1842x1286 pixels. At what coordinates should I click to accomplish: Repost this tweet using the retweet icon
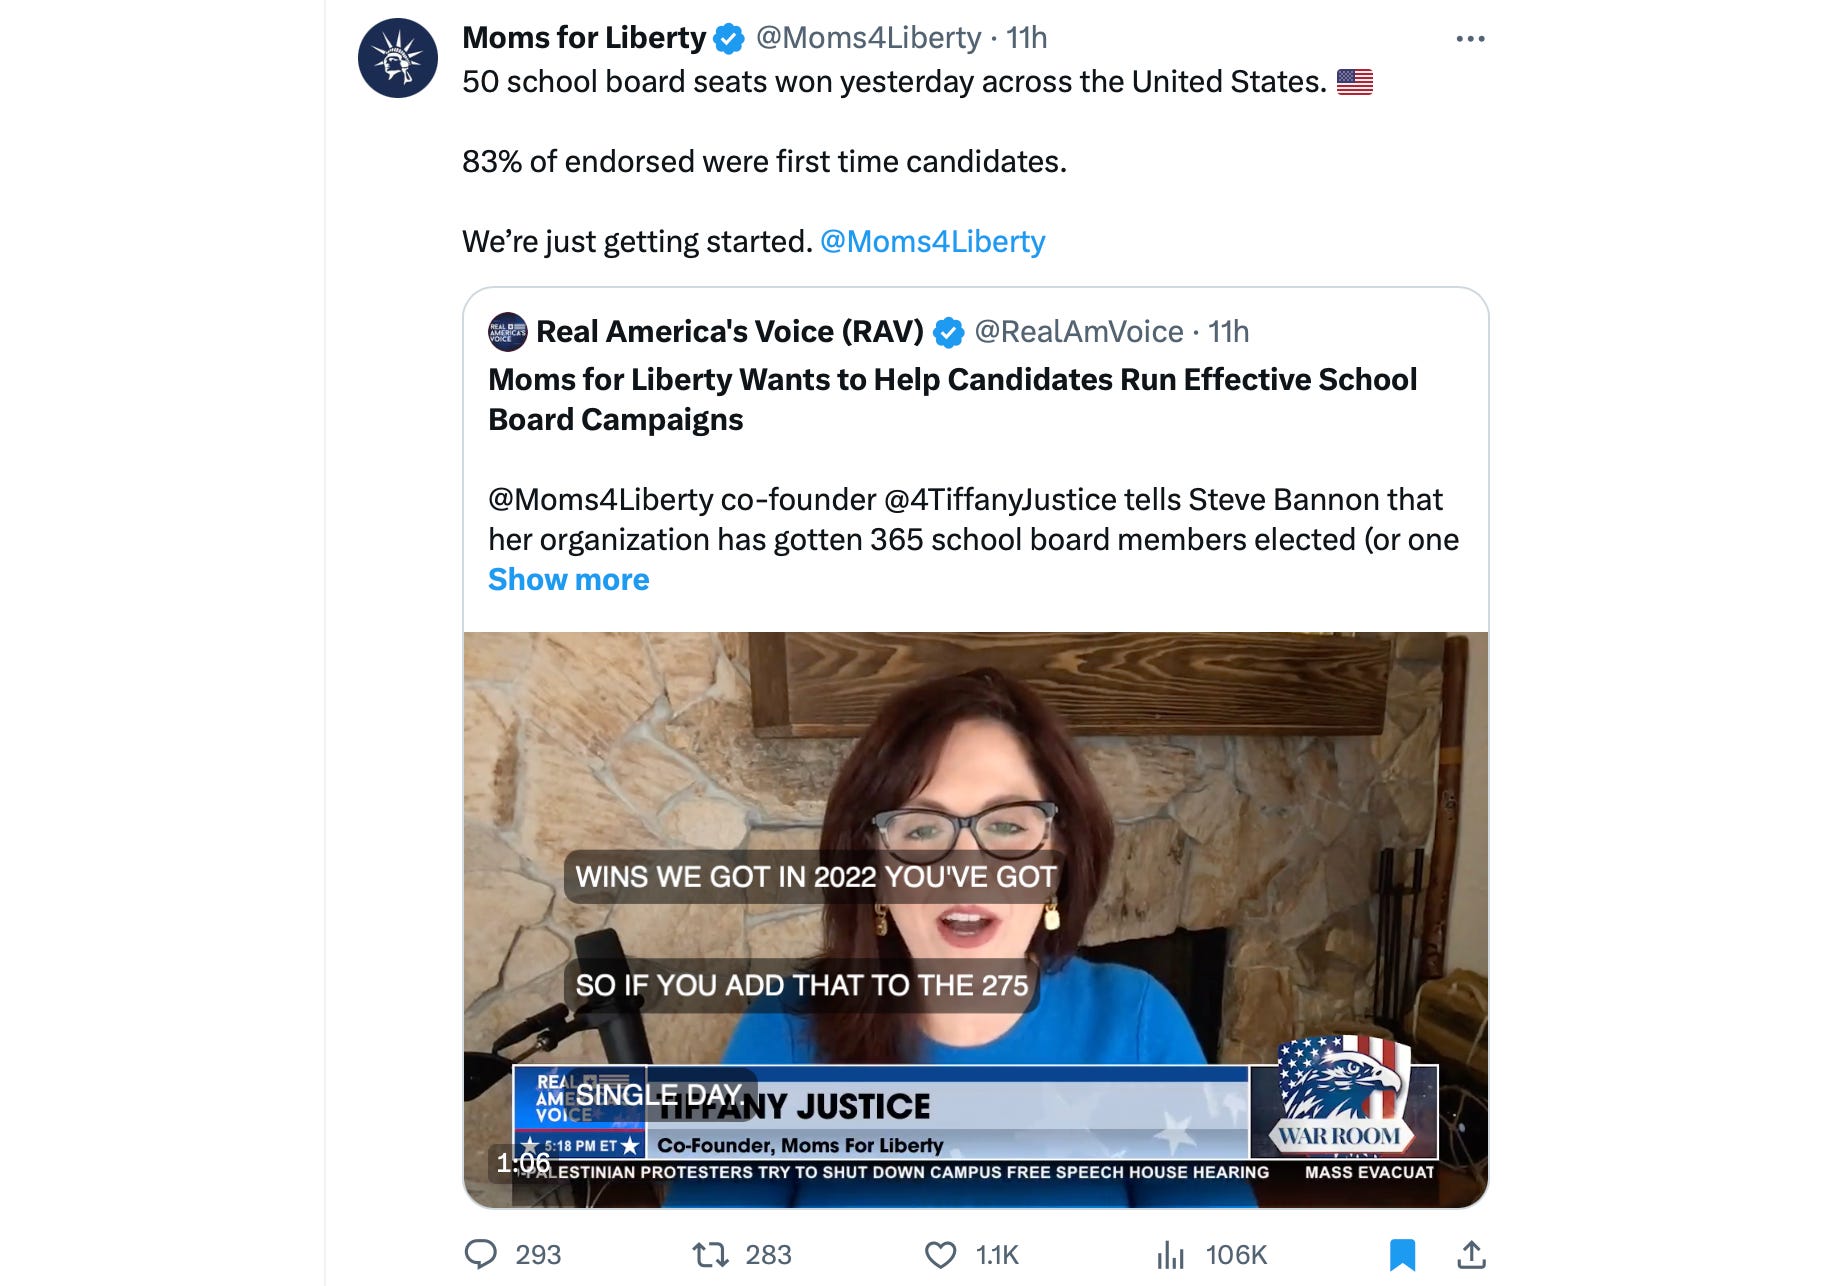click(710, 1254)
